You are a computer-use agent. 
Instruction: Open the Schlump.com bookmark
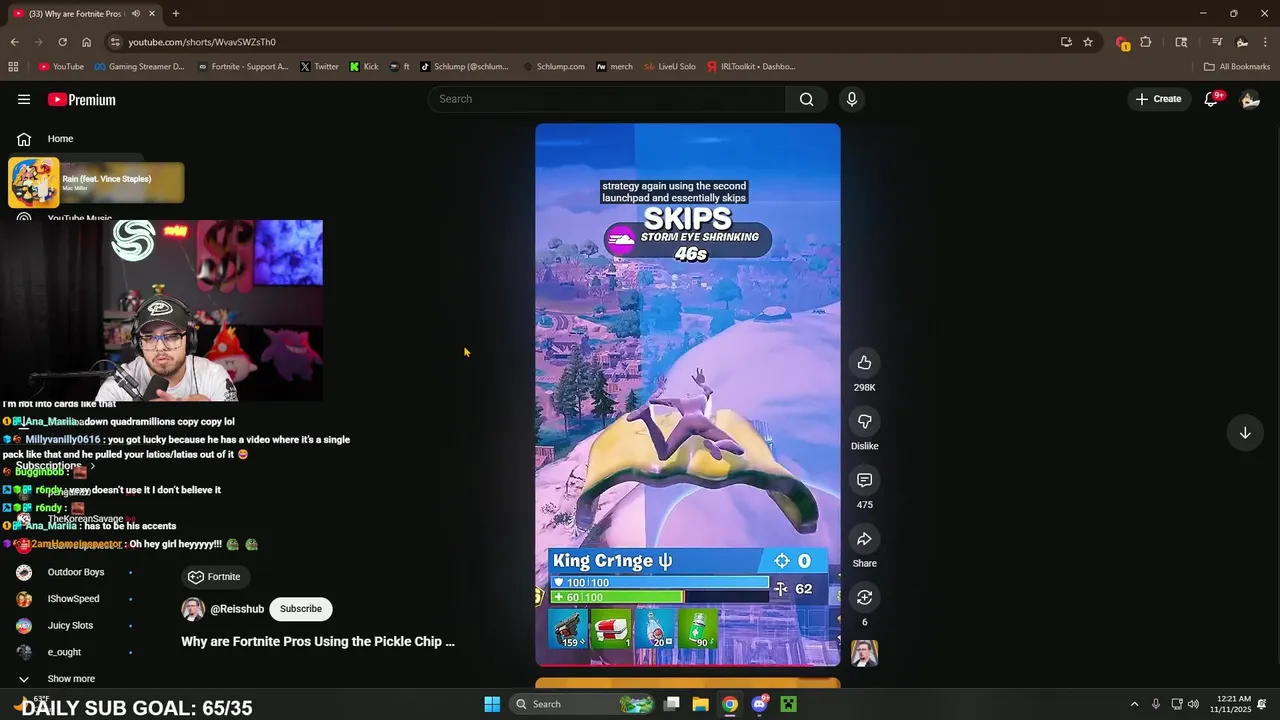pyautogui.click(x=554, y=67)
